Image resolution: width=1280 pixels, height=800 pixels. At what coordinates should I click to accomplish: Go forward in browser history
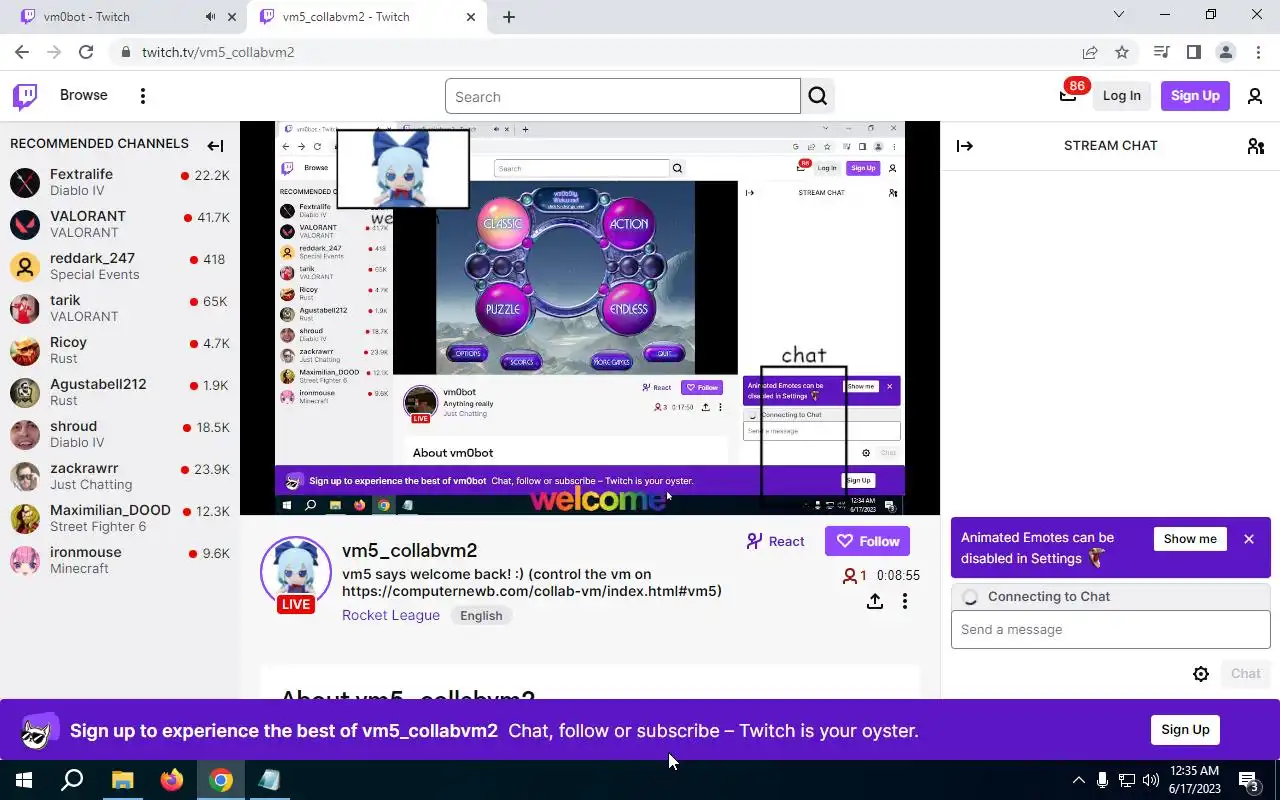54,52
